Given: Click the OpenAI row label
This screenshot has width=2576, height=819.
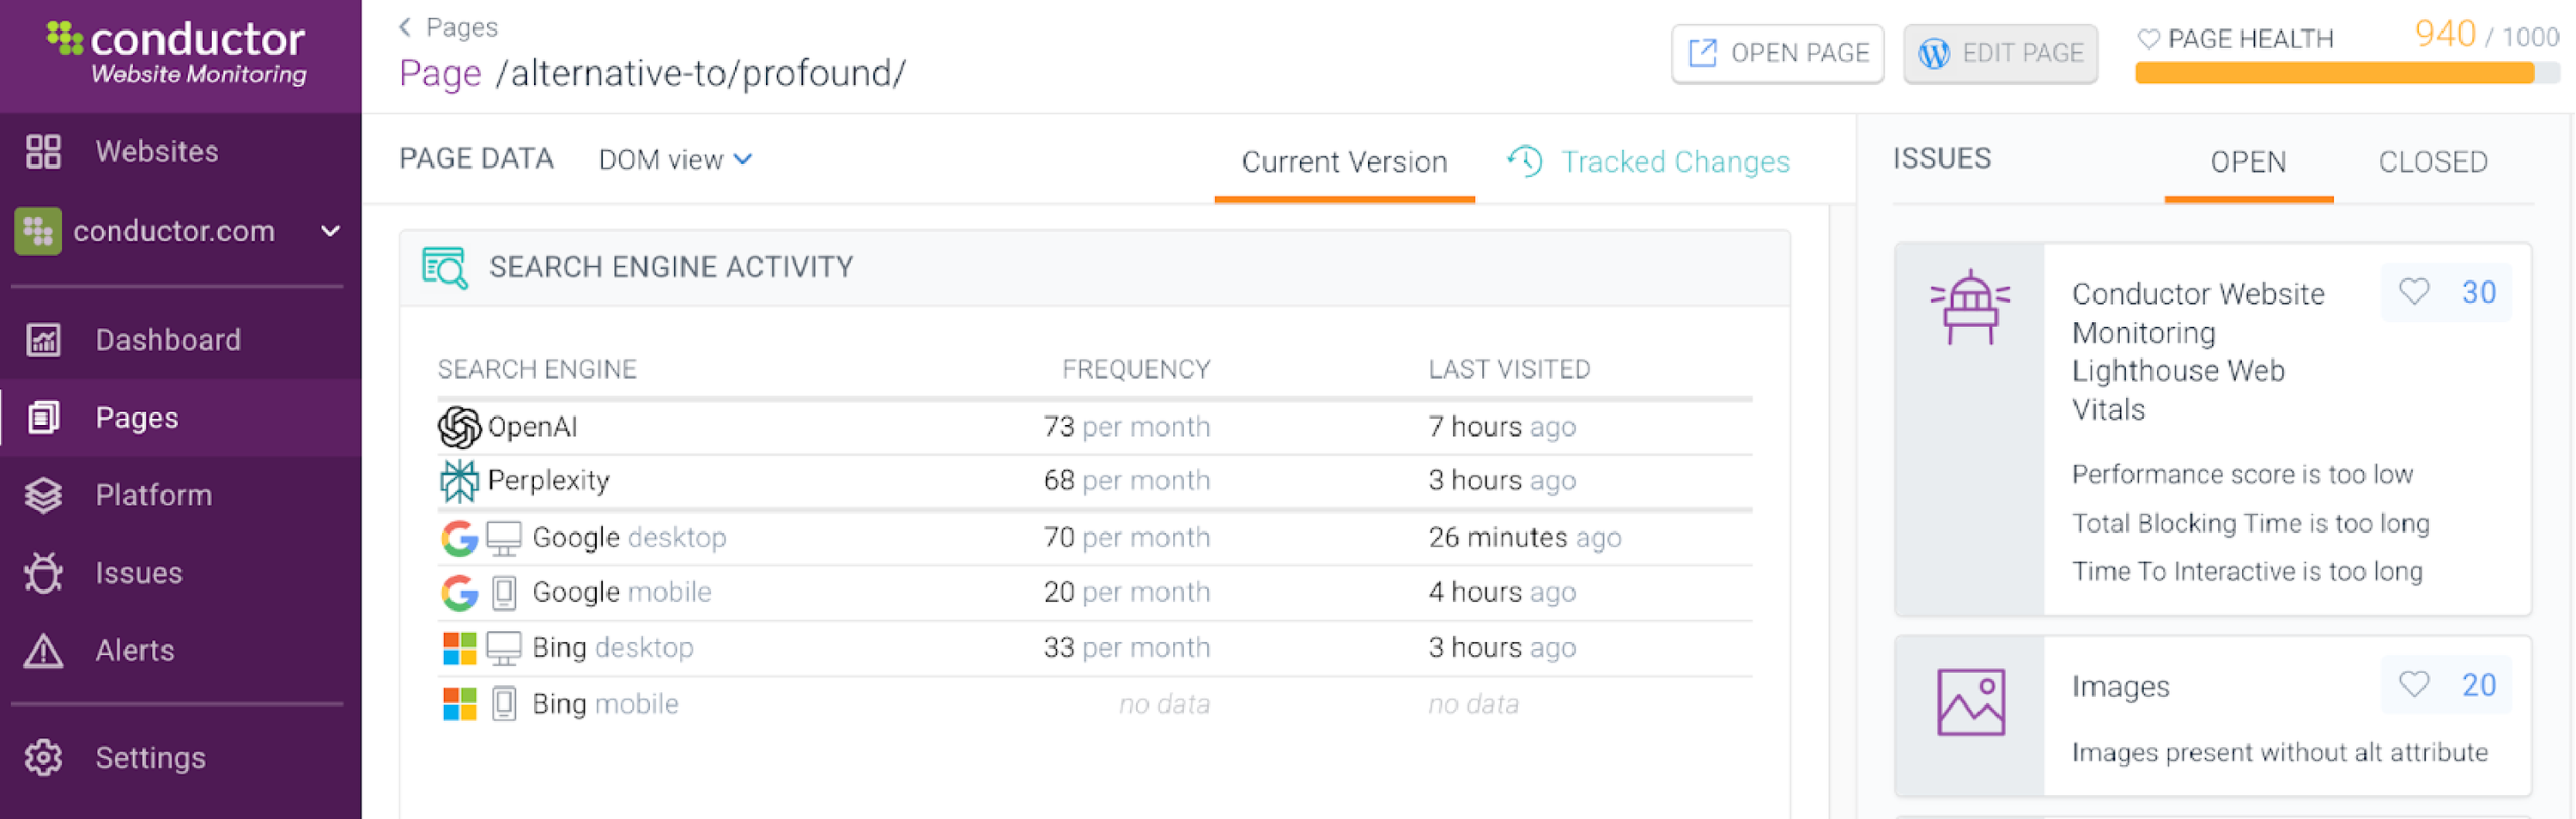Looking at the screenshot, I should point(532,427).
